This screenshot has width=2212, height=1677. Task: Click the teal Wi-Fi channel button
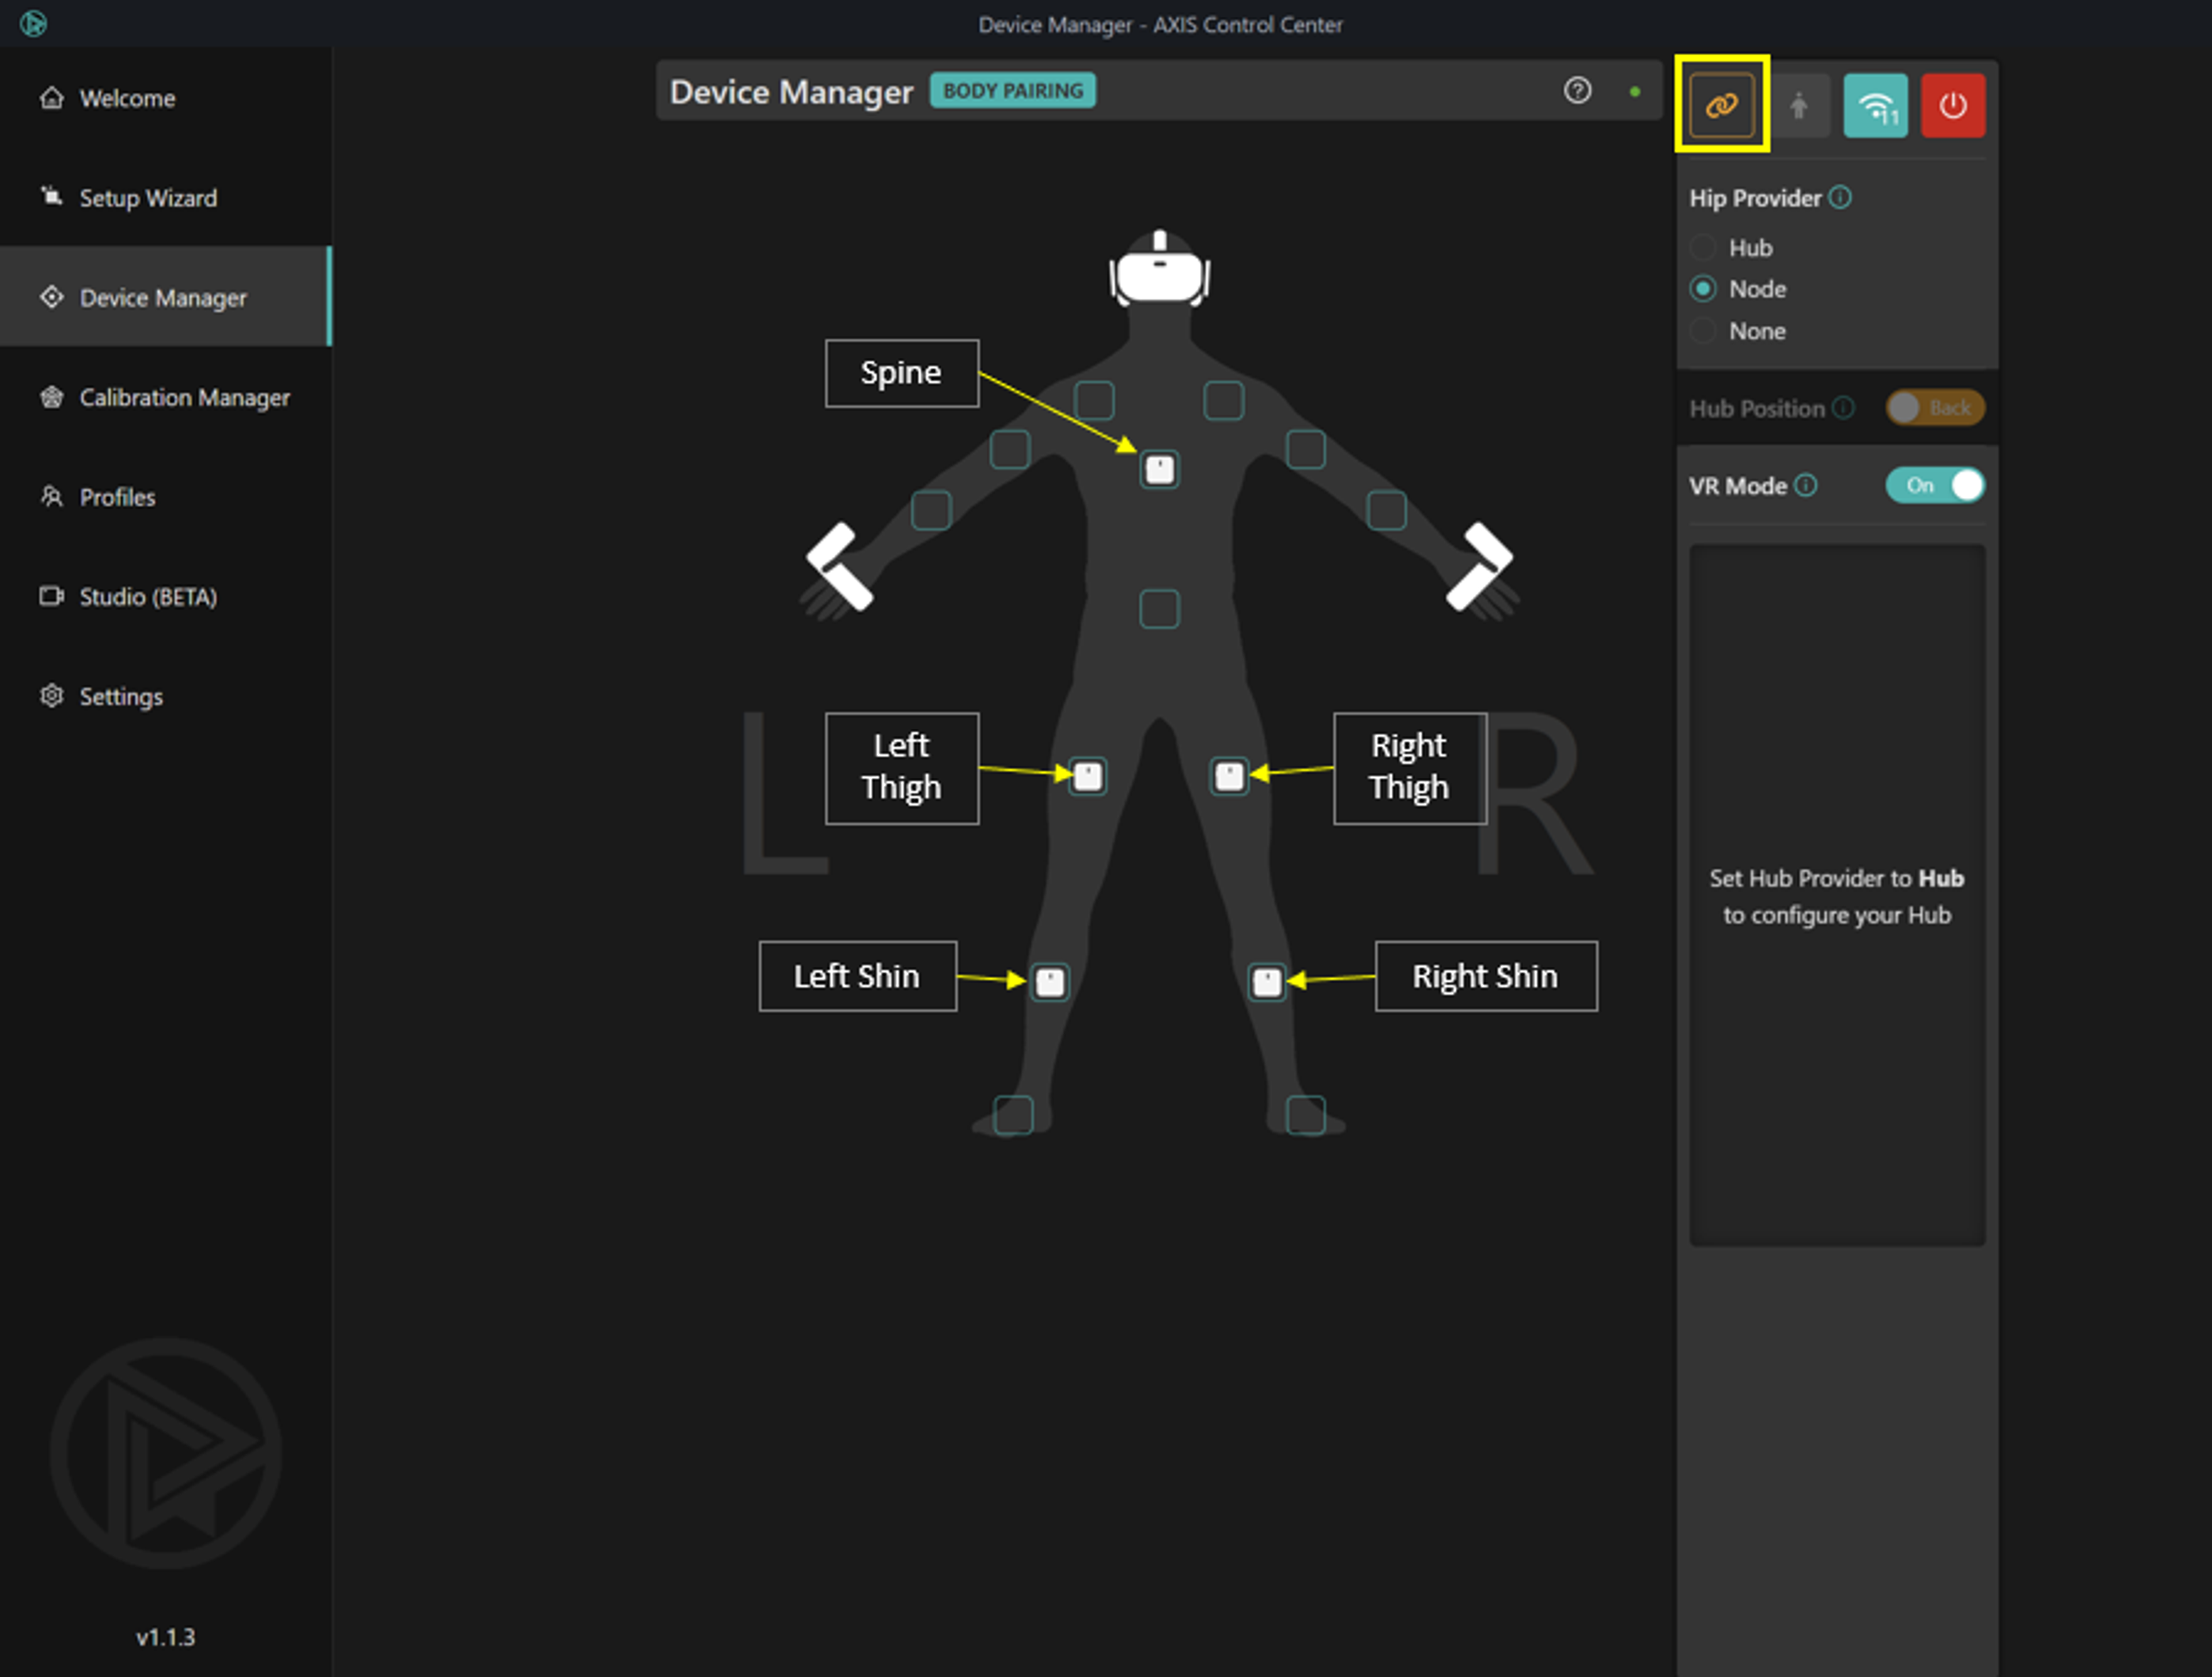click(x=1875, y=105)
